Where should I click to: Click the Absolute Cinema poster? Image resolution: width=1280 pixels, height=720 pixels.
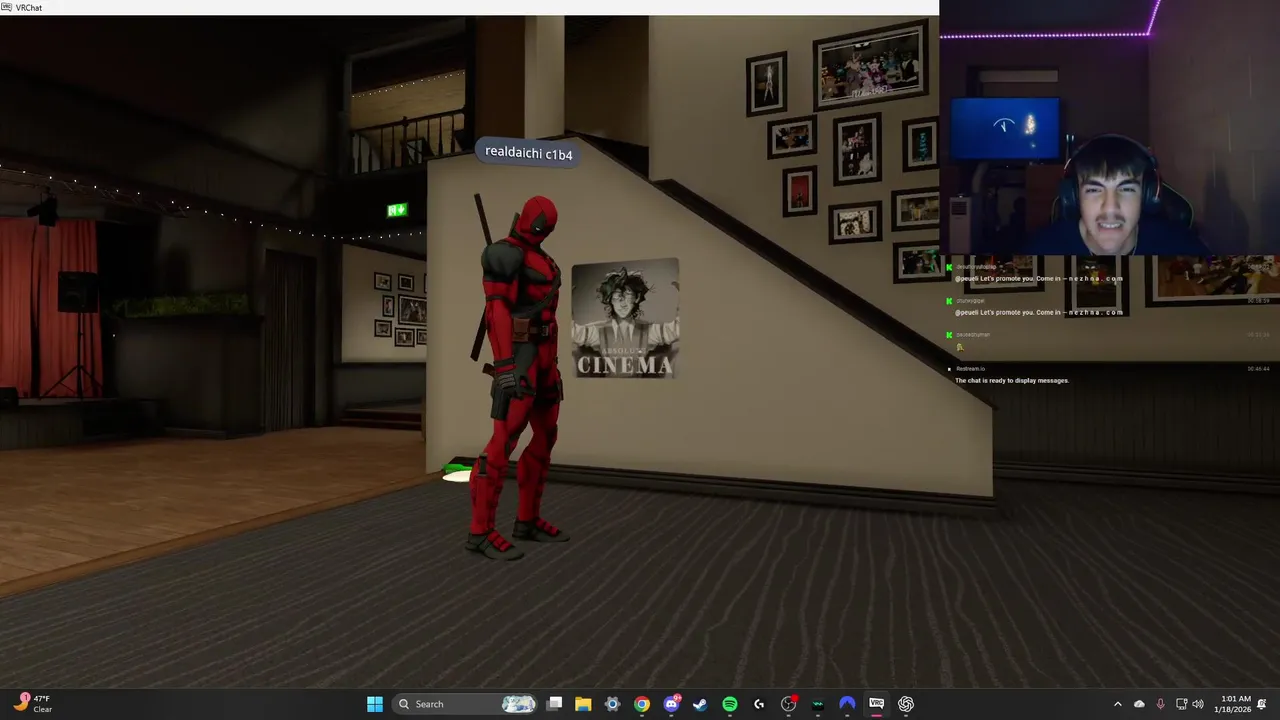pos(626,318)
